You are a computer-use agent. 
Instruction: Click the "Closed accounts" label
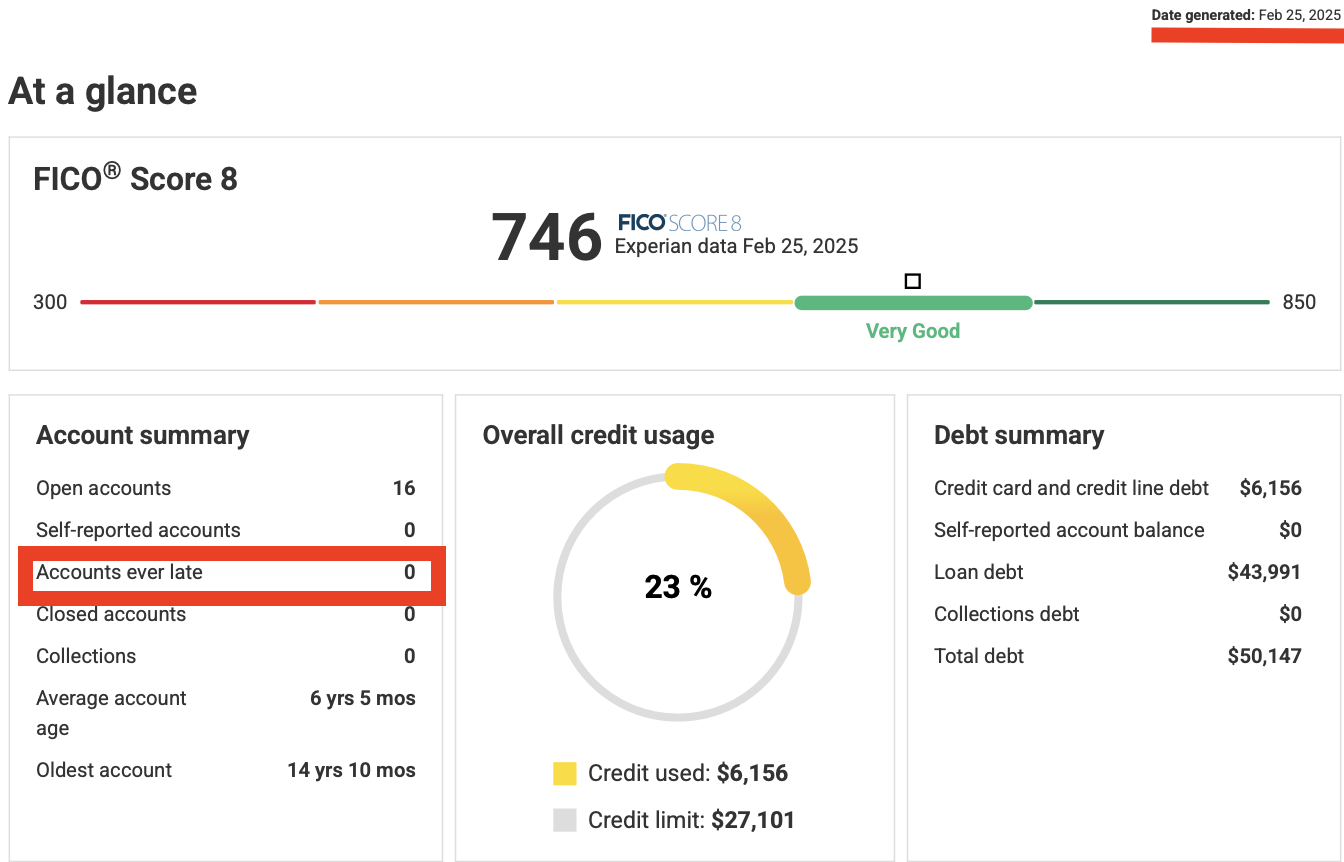coord(111,614)
